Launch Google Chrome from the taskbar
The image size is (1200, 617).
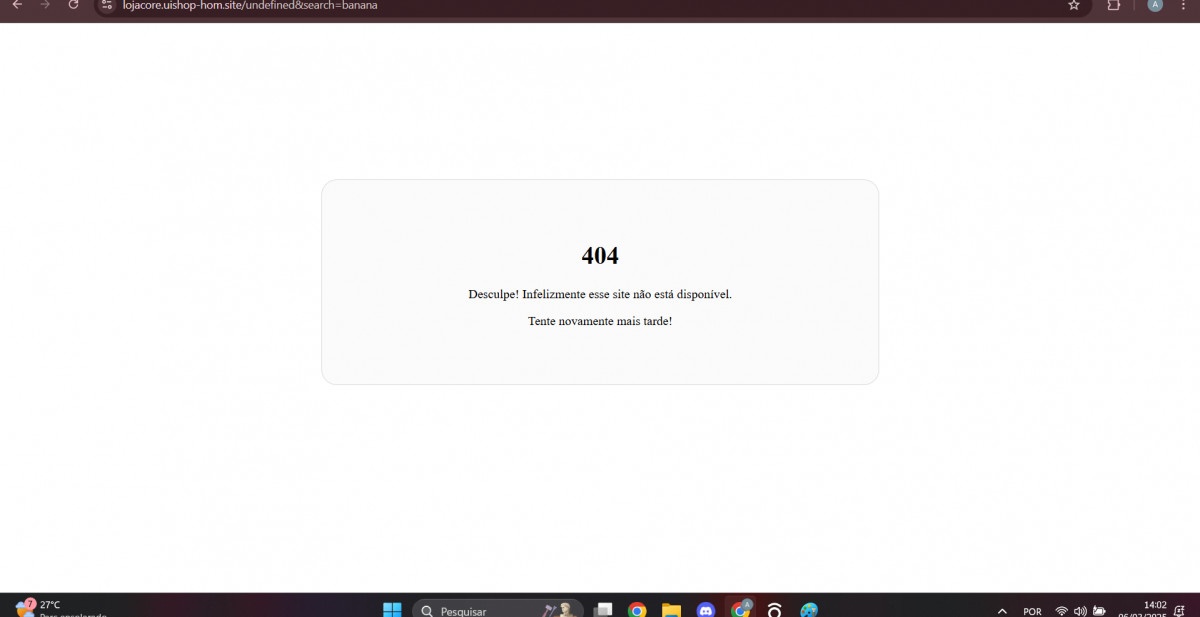click(637, 610)
